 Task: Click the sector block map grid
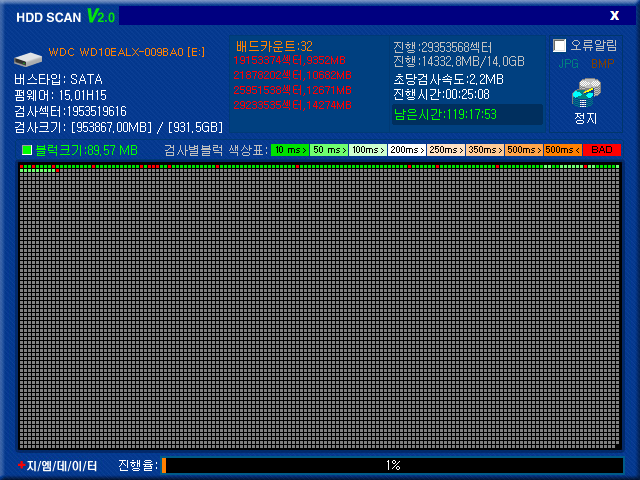[x=320, y=306]
